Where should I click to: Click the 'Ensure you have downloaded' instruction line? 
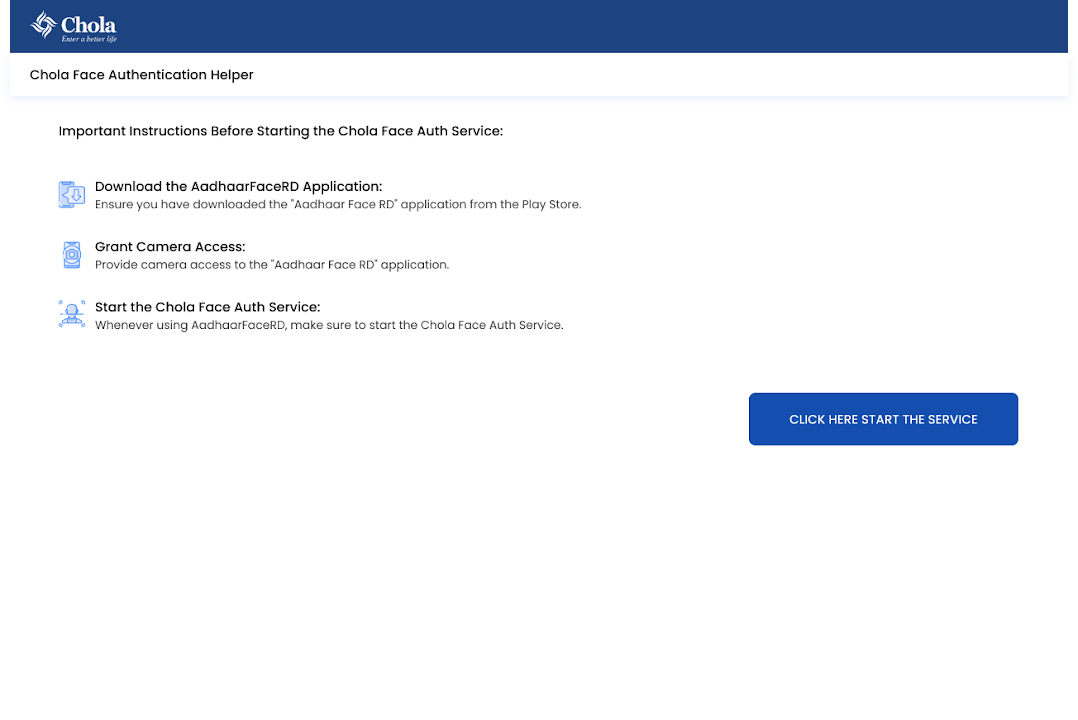click(x=337, y=204)
